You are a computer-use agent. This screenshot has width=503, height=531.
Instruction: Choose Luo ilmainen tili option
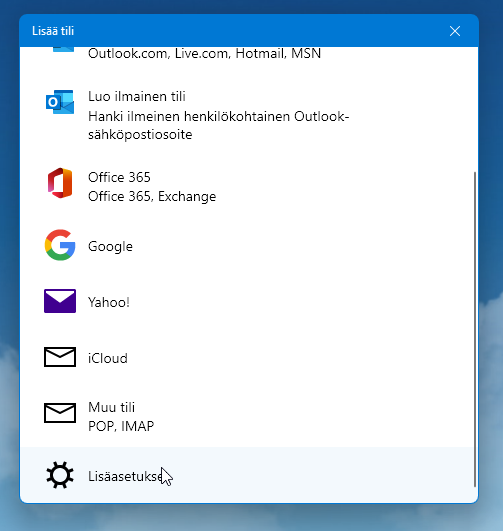tap(137, 97)
